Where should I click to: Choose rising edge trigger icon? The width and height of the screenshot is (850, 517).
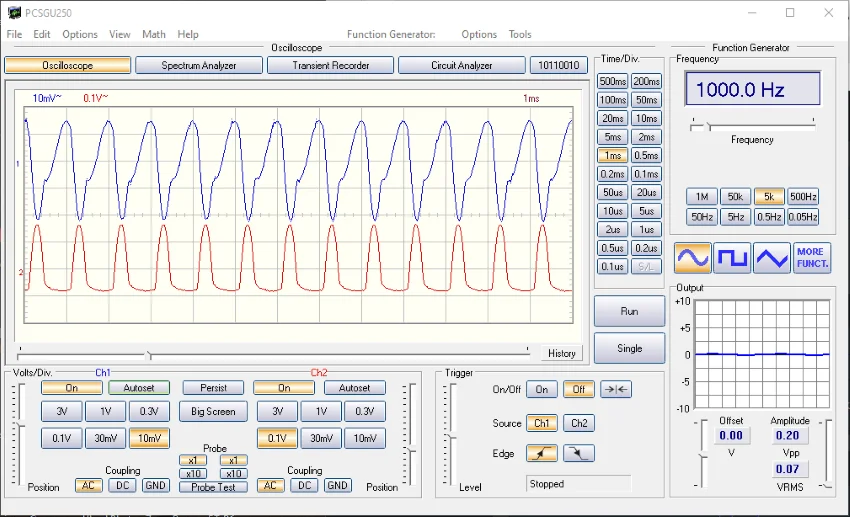[541, 454]
